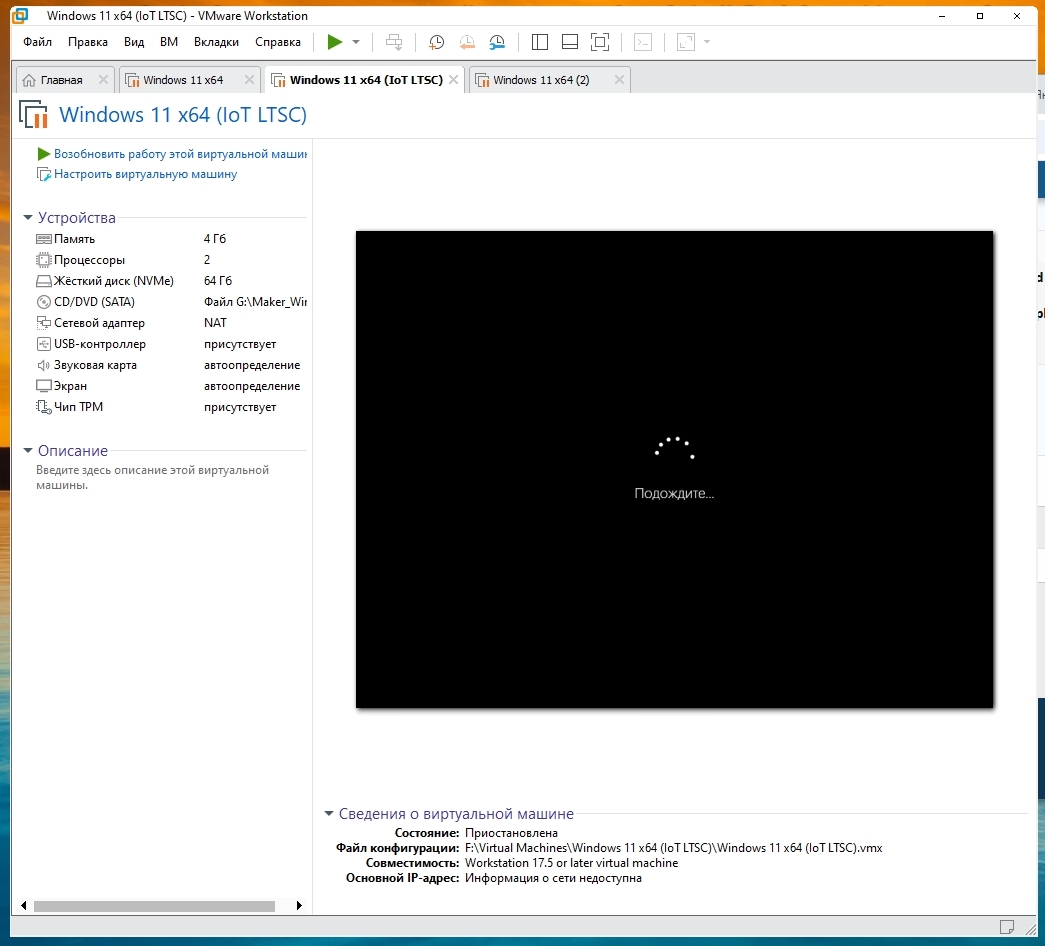Click the Чип TPM device icon
Viewport: 1045px width, 946px height.
[x=43, y=407]
